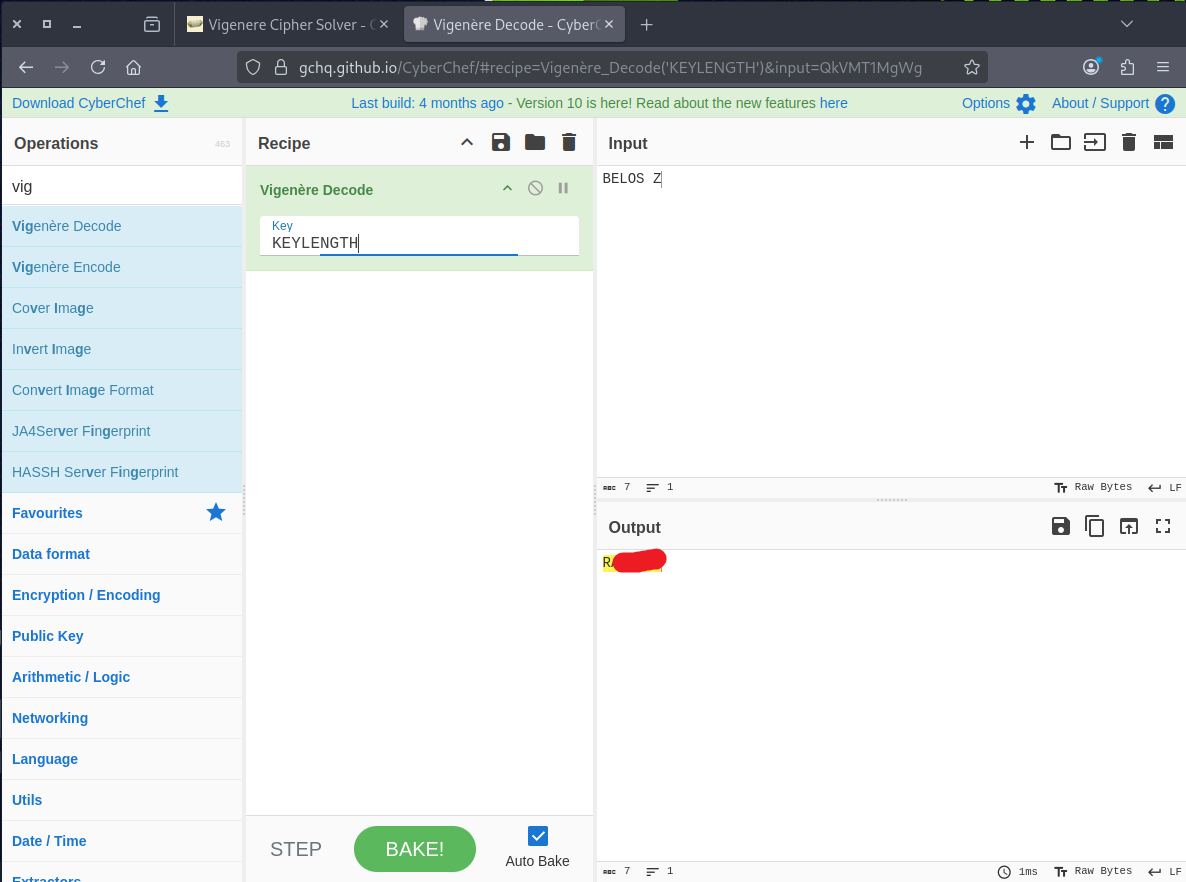The width and height of the screenshot is (1186, 882).
Task: Expand the Data format category
Action: coord(51,554)
